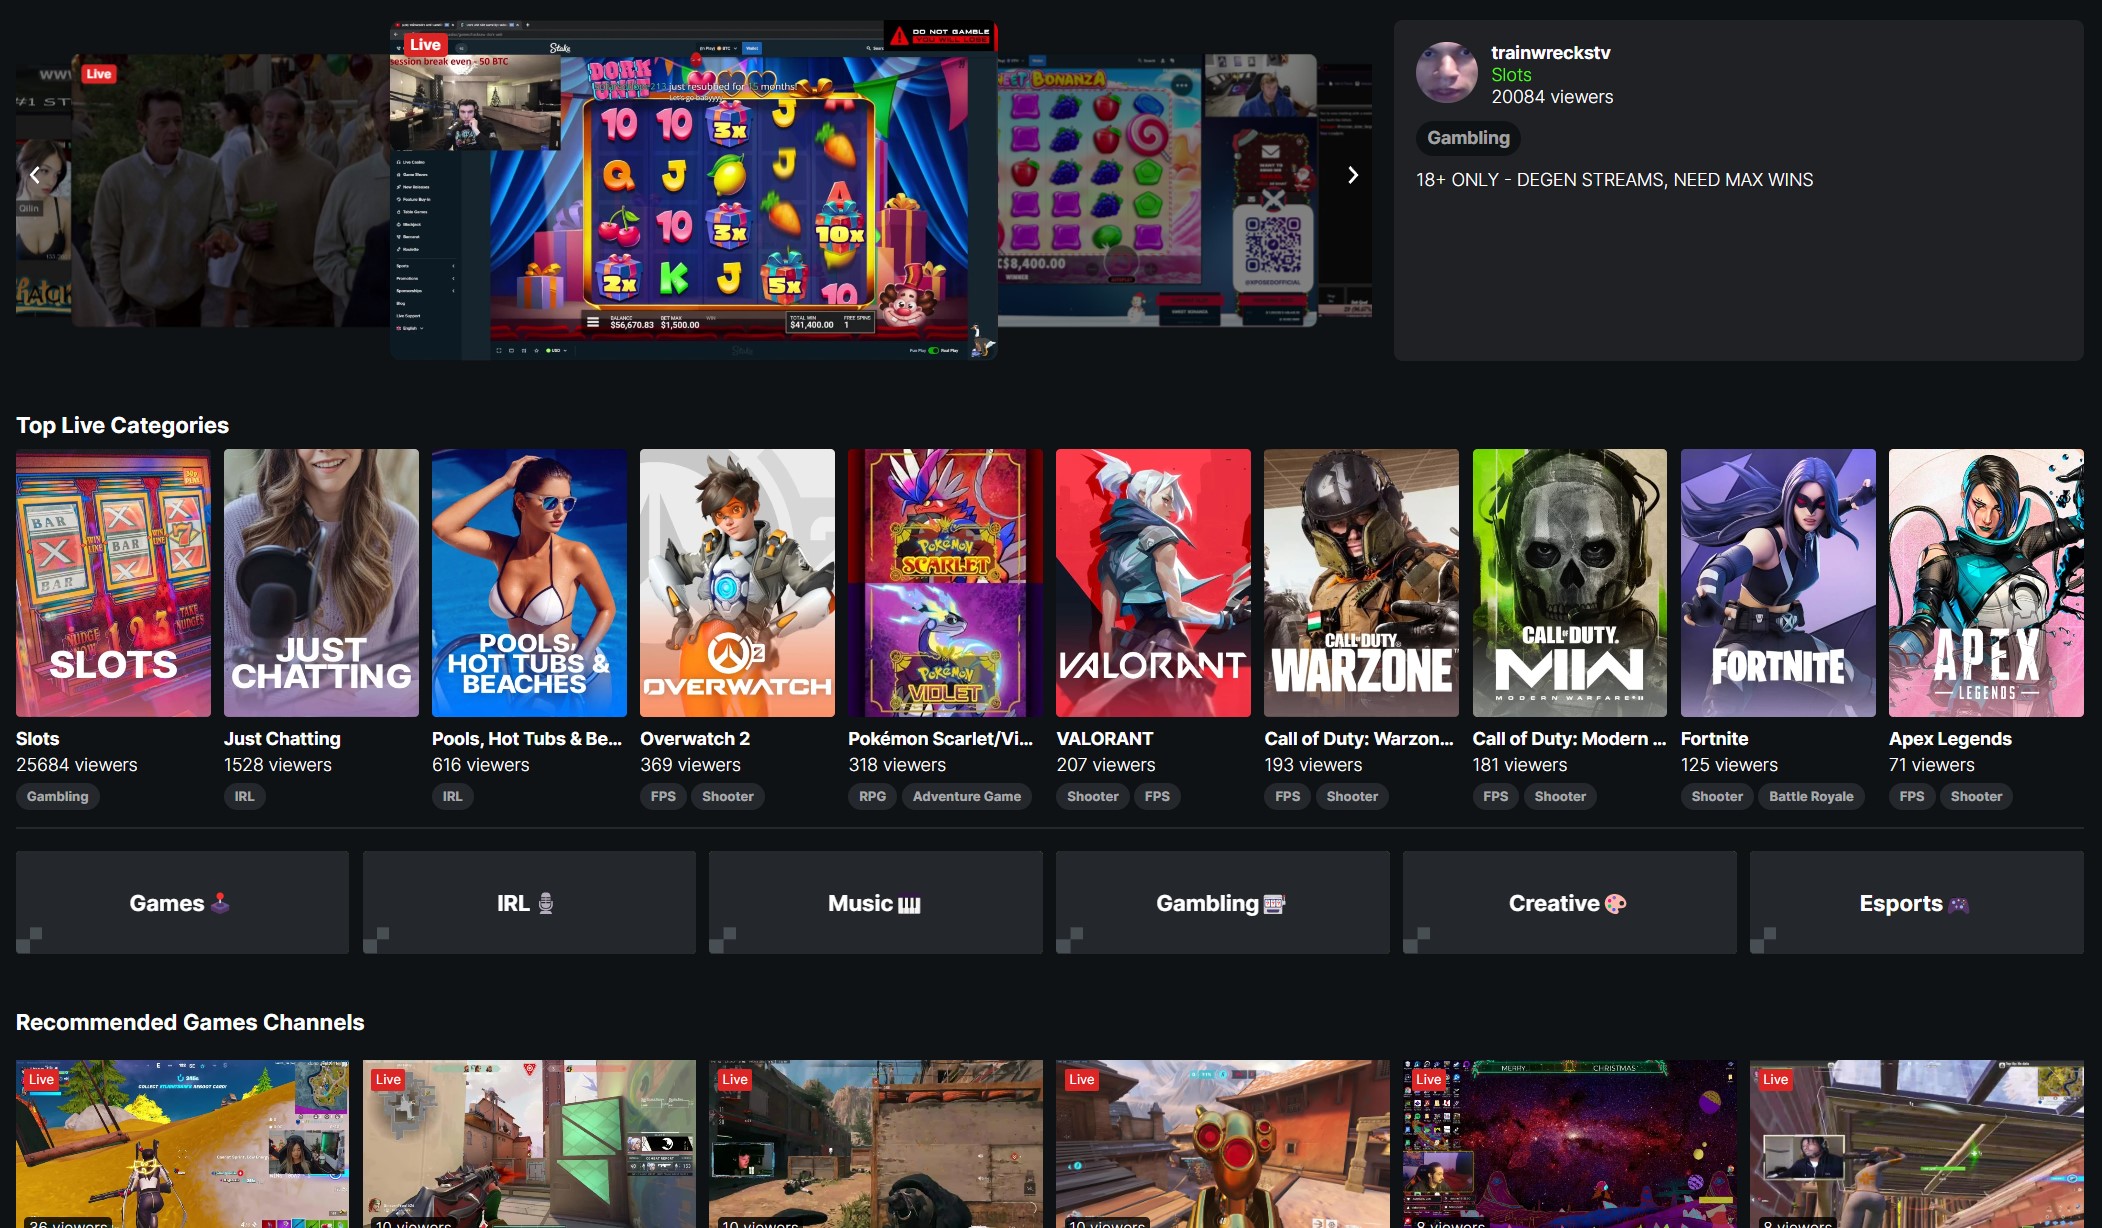Open the Merry Christmas space stream
Viewport: 2102px width, 1228px height.
(x=1570, y=1144)
